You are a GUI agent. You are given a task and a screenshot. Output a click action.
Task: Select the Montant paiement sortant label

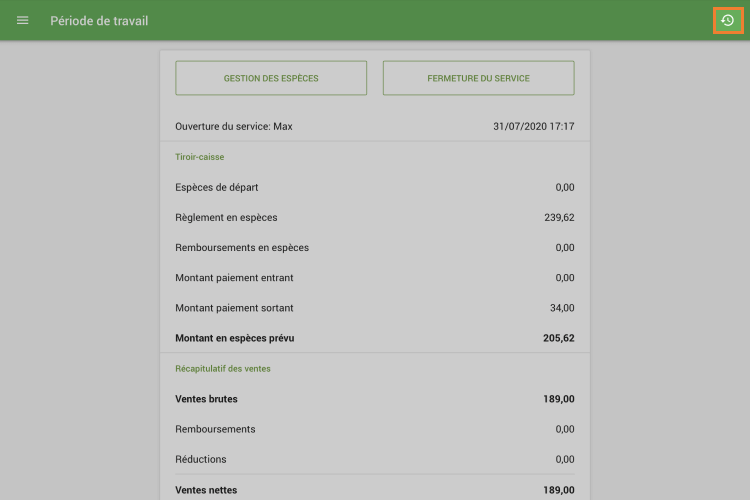(234, 308)
